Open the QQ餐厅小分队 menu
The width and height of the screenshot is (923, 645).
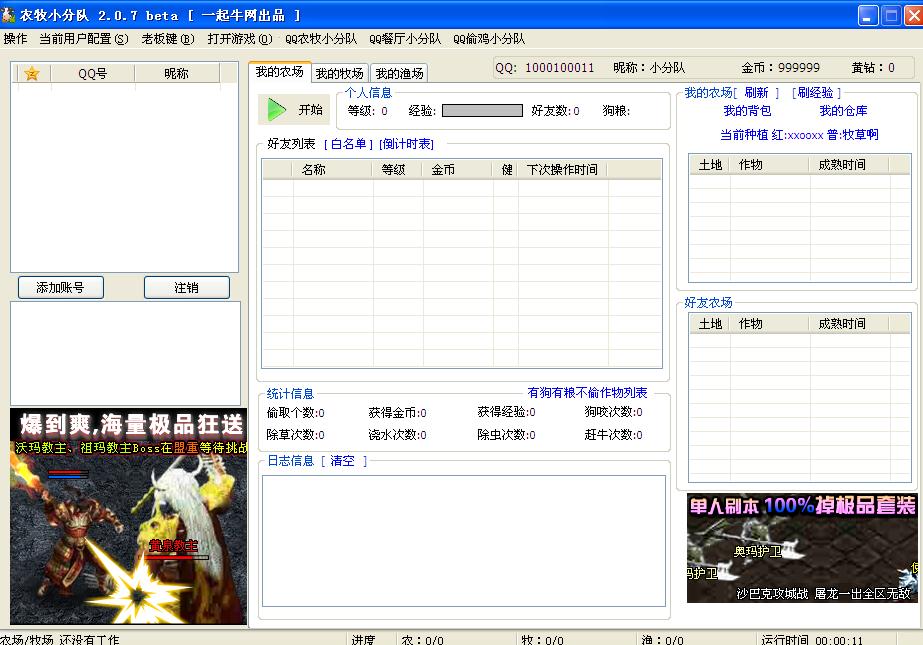pos(405,39)
